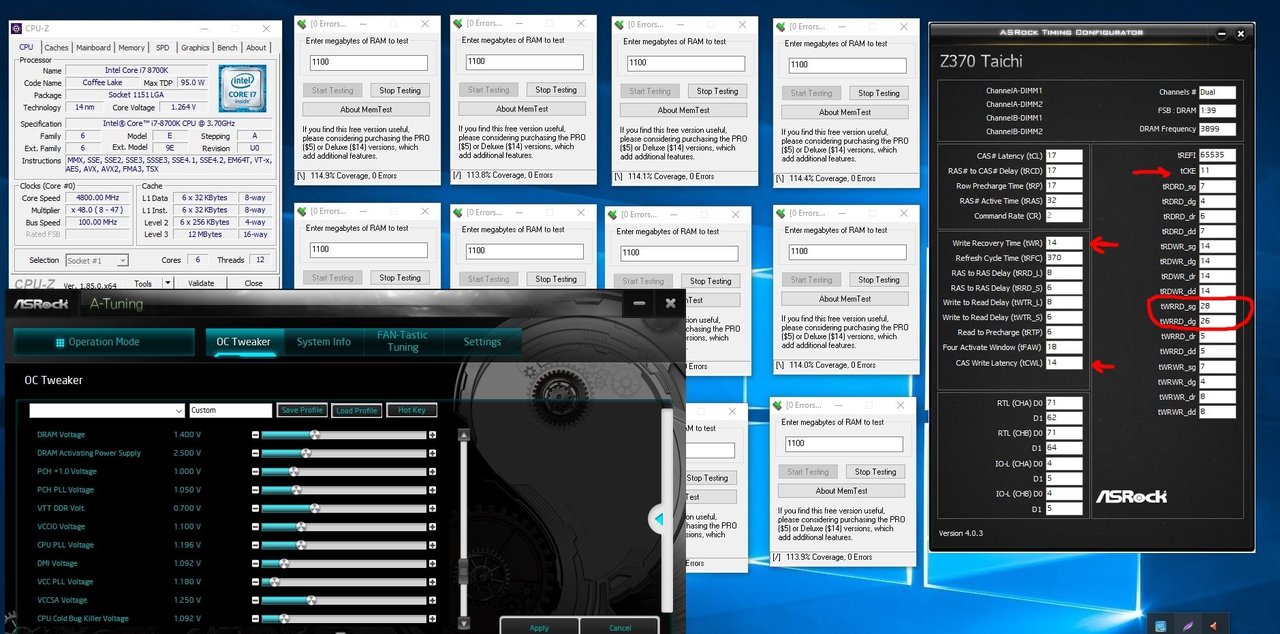Switch to CPU-Z Caches tab
1280x634 pixels.
tap(57, 47)
